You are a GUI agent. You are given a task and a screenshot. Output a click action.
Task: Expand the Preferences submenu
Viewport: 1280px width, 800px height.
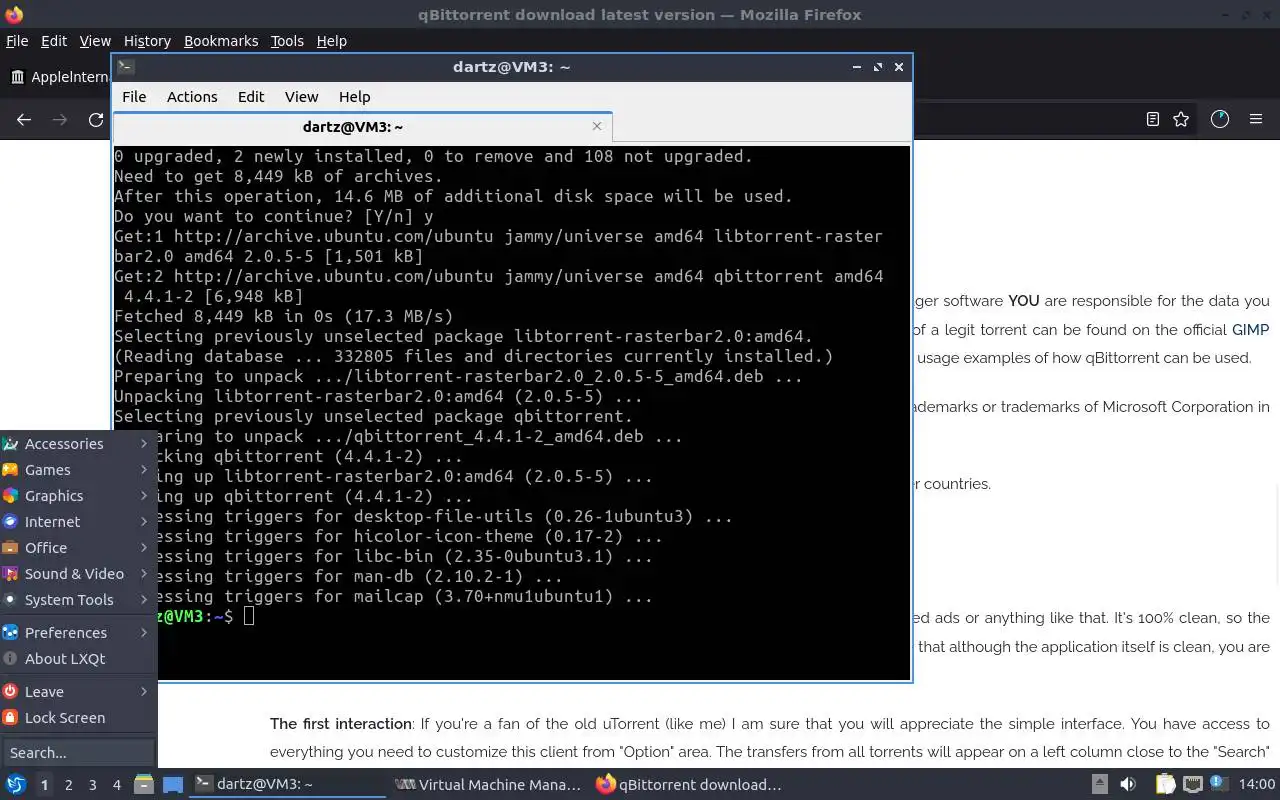[x=78, y=632]
